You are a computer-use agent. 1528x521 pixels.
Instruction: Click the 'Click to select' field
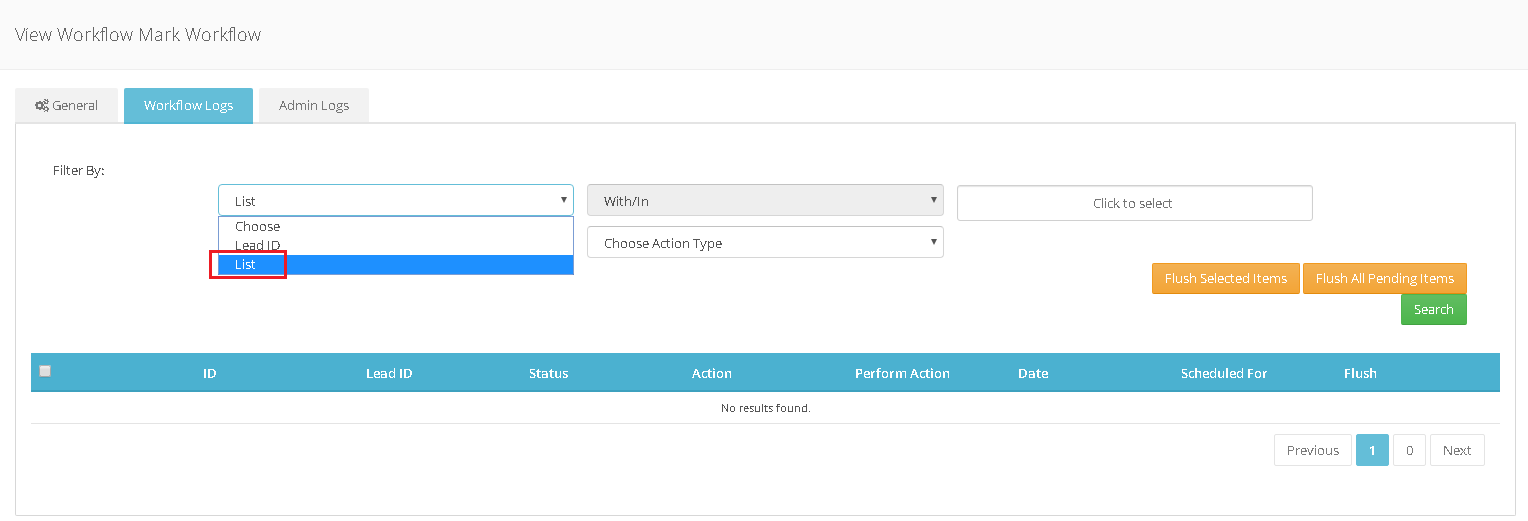[1134, 203]
